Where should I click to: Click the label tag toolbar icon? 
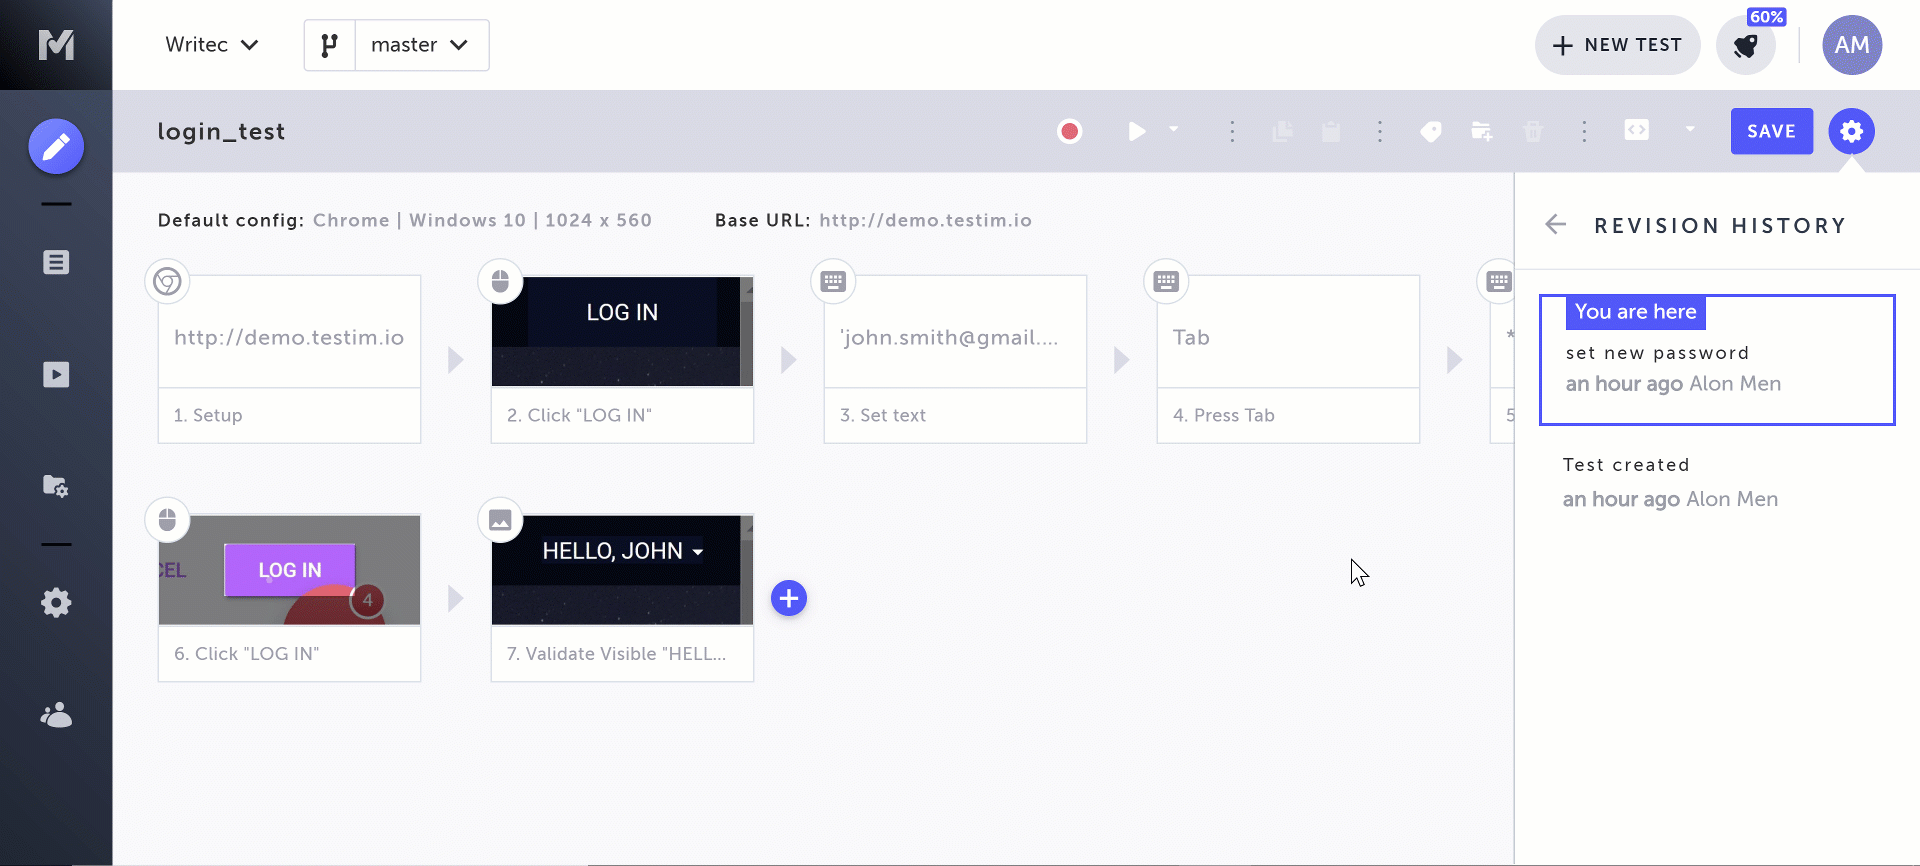click(1431, 131)
